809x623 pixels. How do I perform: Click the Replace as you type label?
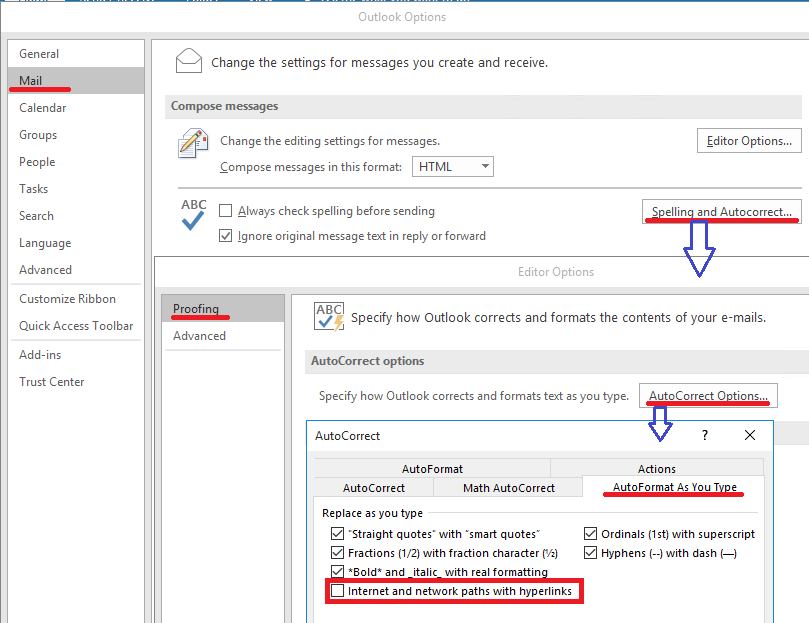pyautogui.click(x=373, y=513)
